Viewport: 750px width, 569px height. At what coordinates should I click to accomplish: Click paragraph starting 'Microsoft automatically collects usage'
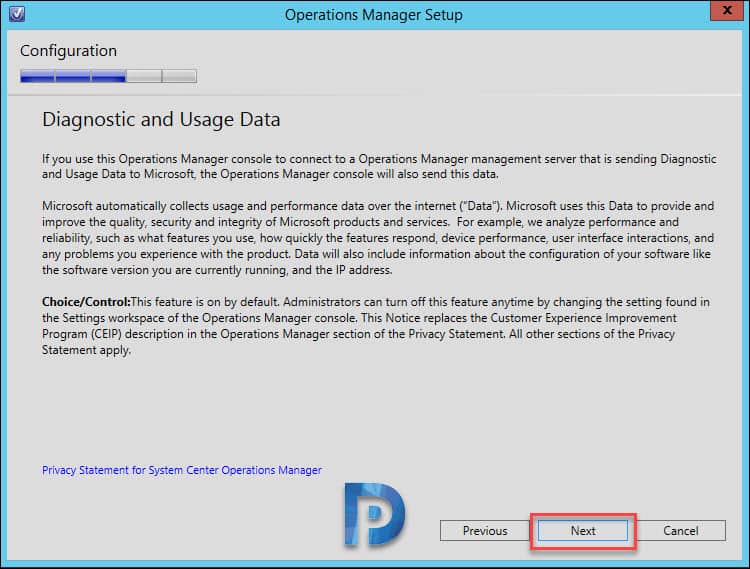378,238
